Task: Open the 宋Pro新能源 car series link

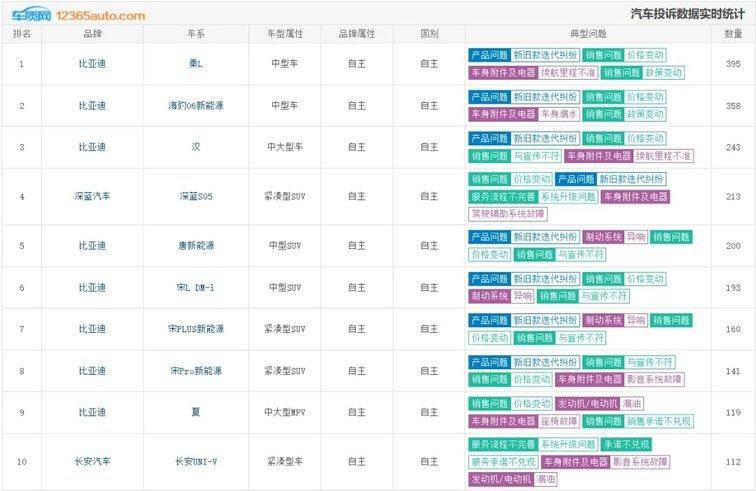Action: point(196,371)
